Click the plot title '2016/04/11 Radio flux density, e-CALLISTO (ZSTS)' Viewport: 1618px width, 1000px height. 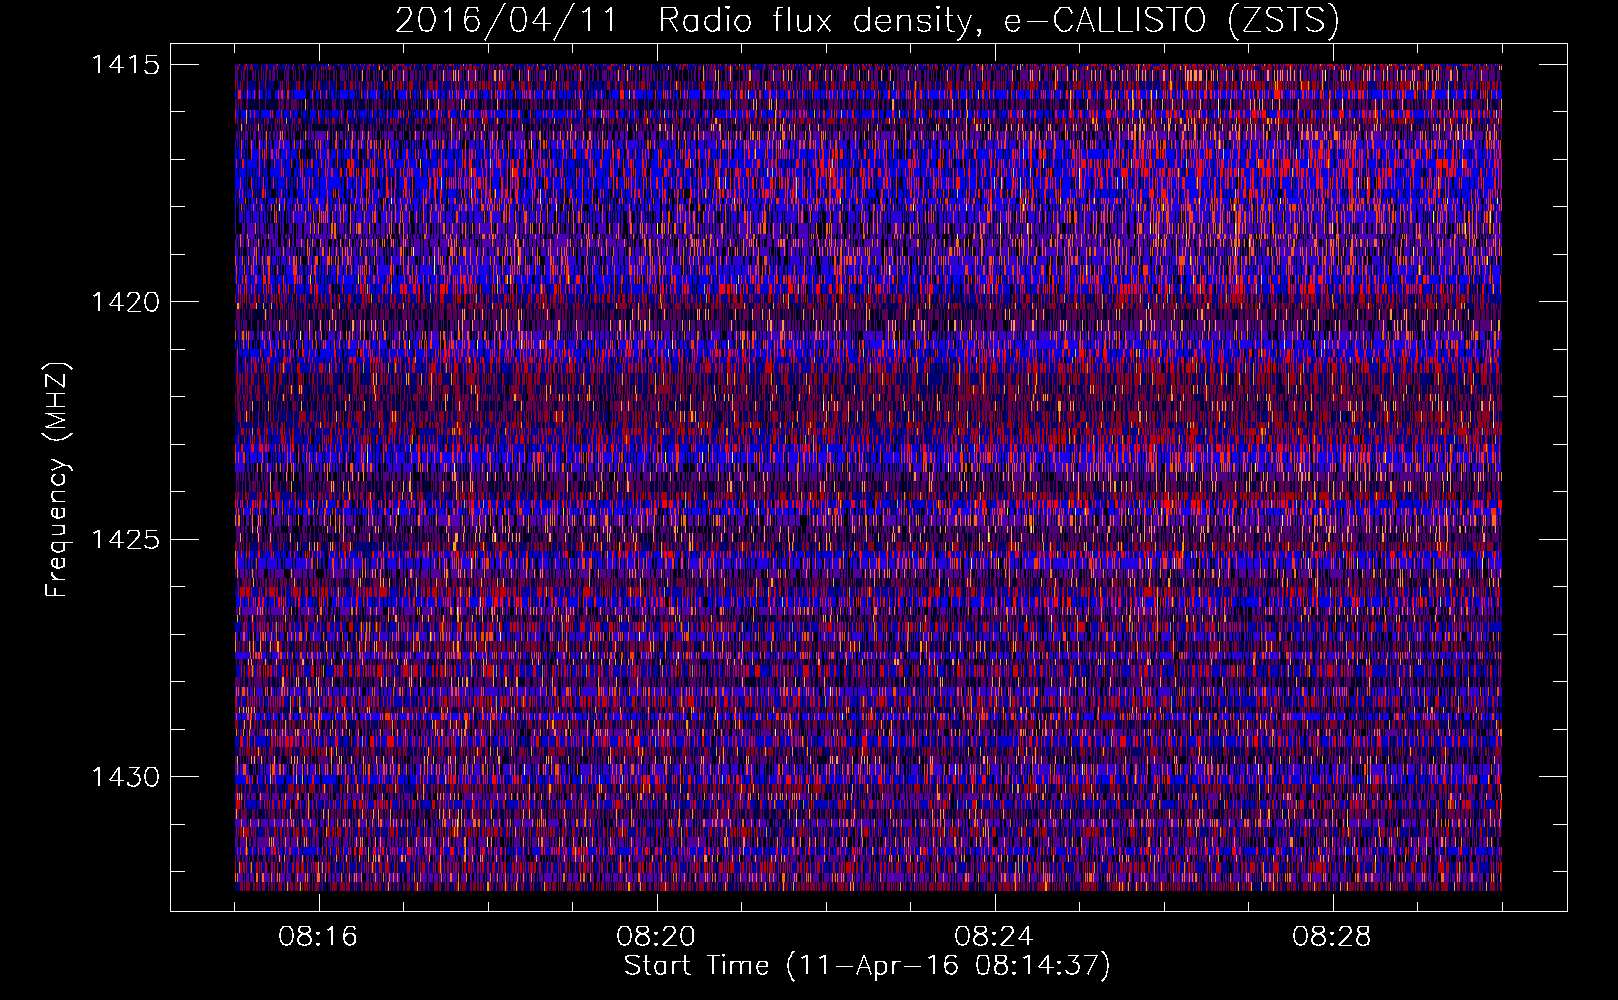[x=867, y=21]
